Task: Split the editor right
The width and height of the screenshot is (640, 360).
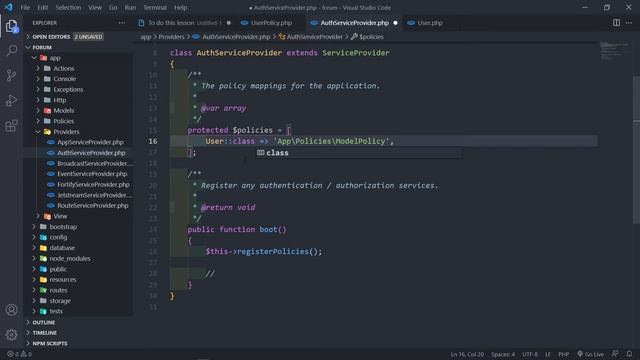Action: pyautogui.click(x=616, y=23)
